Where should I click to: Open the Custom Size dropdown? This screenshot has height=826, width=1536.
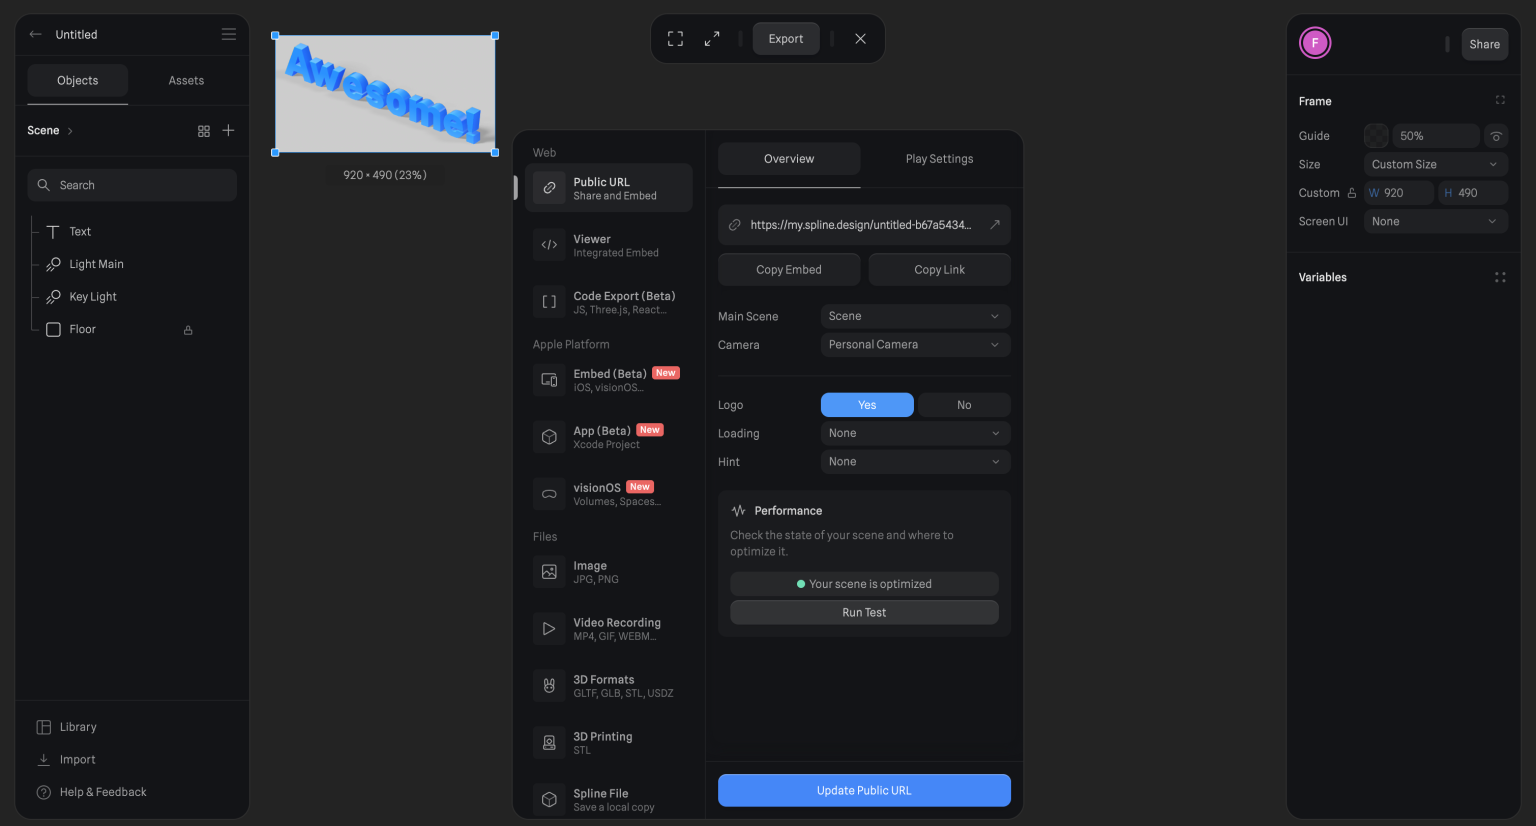1434,164
